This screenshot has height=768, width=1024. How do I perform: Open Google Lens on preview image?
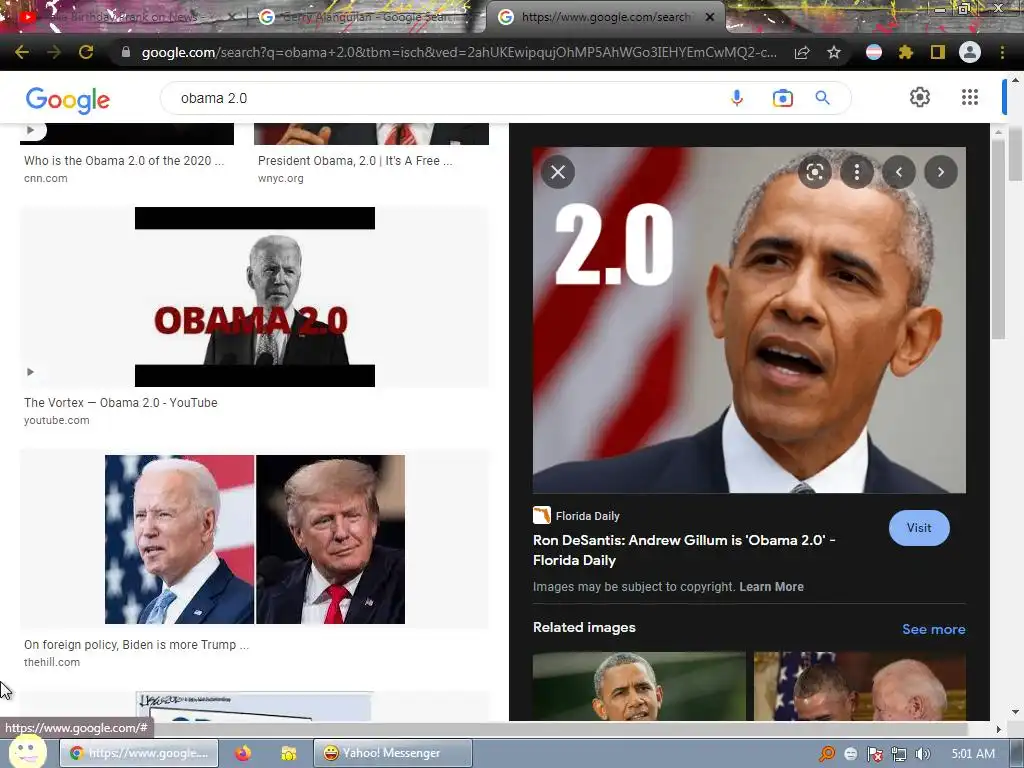tap(814, 172)
